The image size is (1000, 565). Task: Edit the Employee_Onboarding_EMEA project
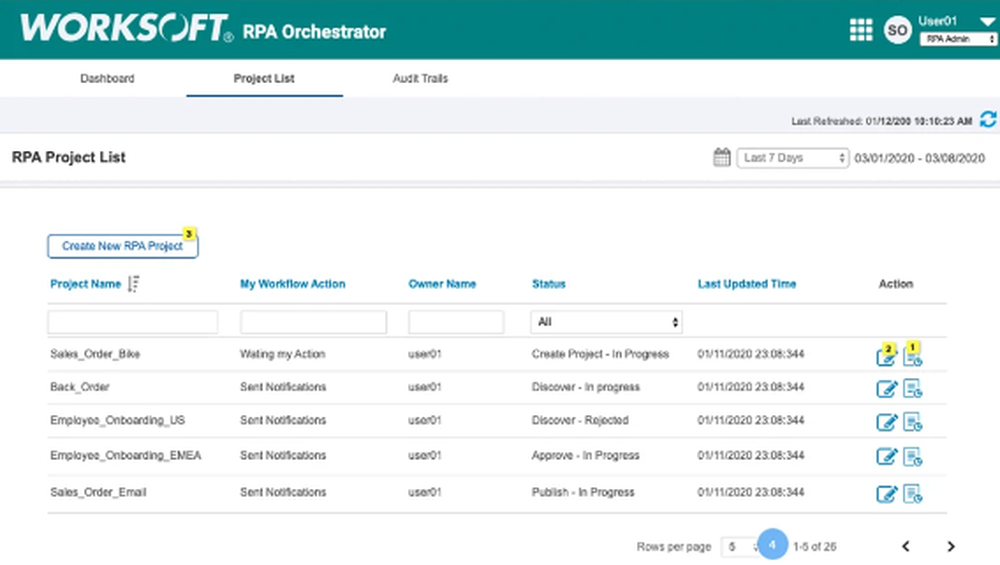point(886,457)
